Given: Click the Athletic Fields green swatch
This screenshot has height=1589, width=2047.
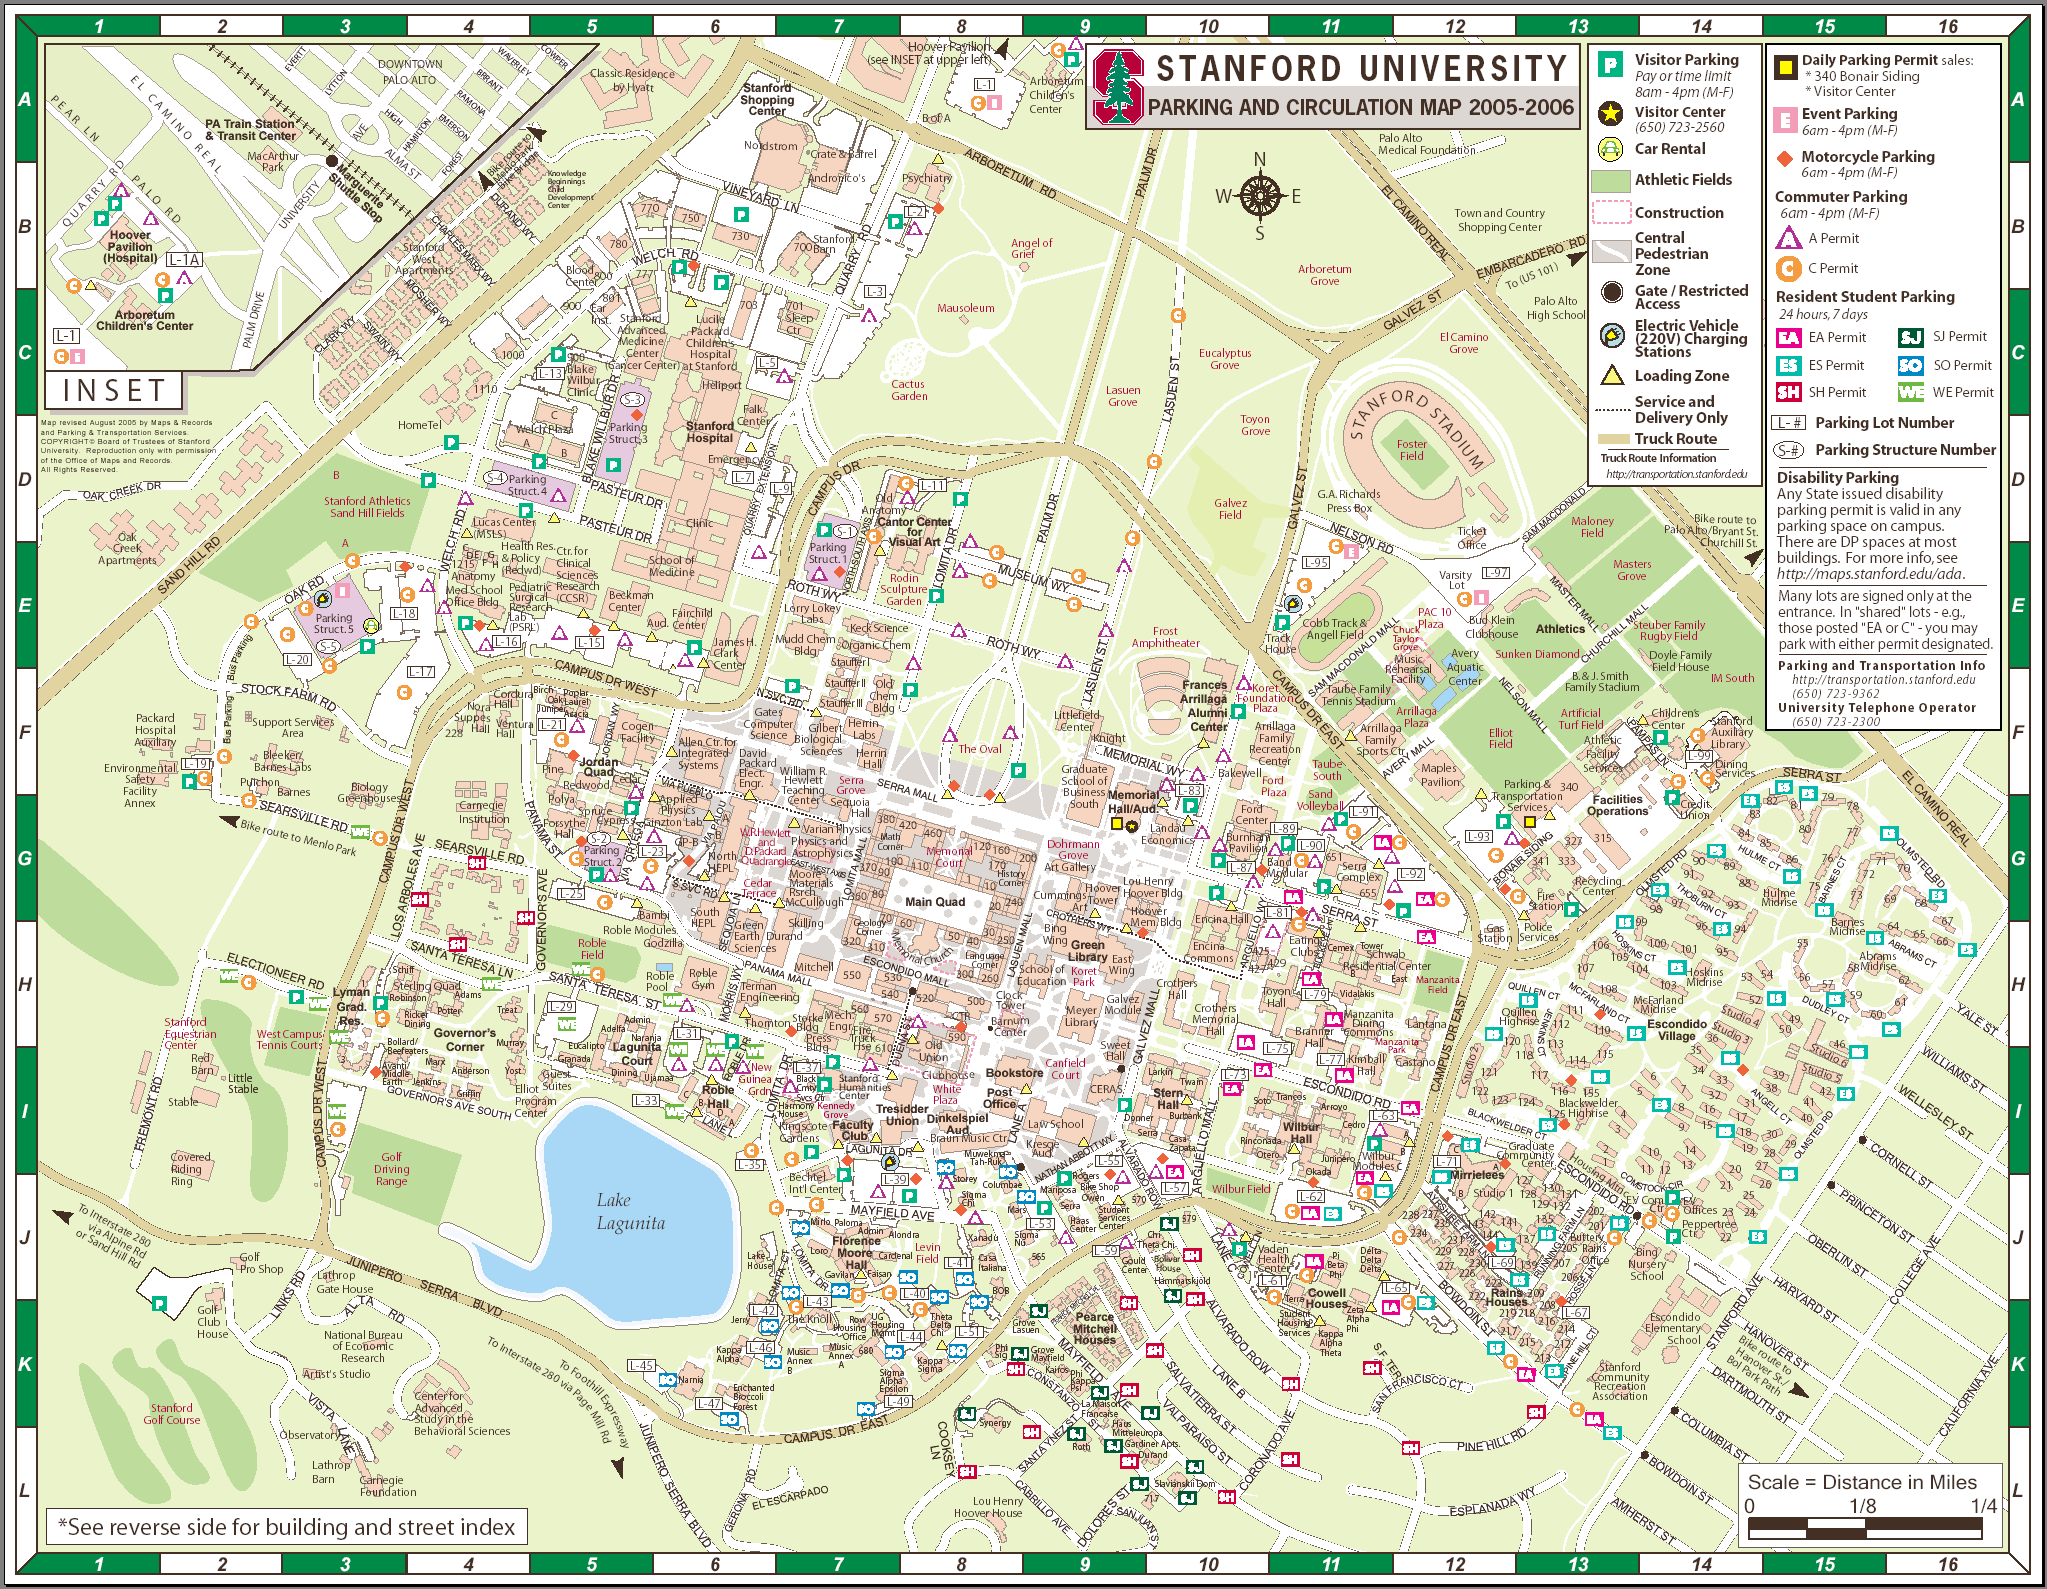Looking at the screenshot, I should pyautogui.click(x=1611, y=181).
